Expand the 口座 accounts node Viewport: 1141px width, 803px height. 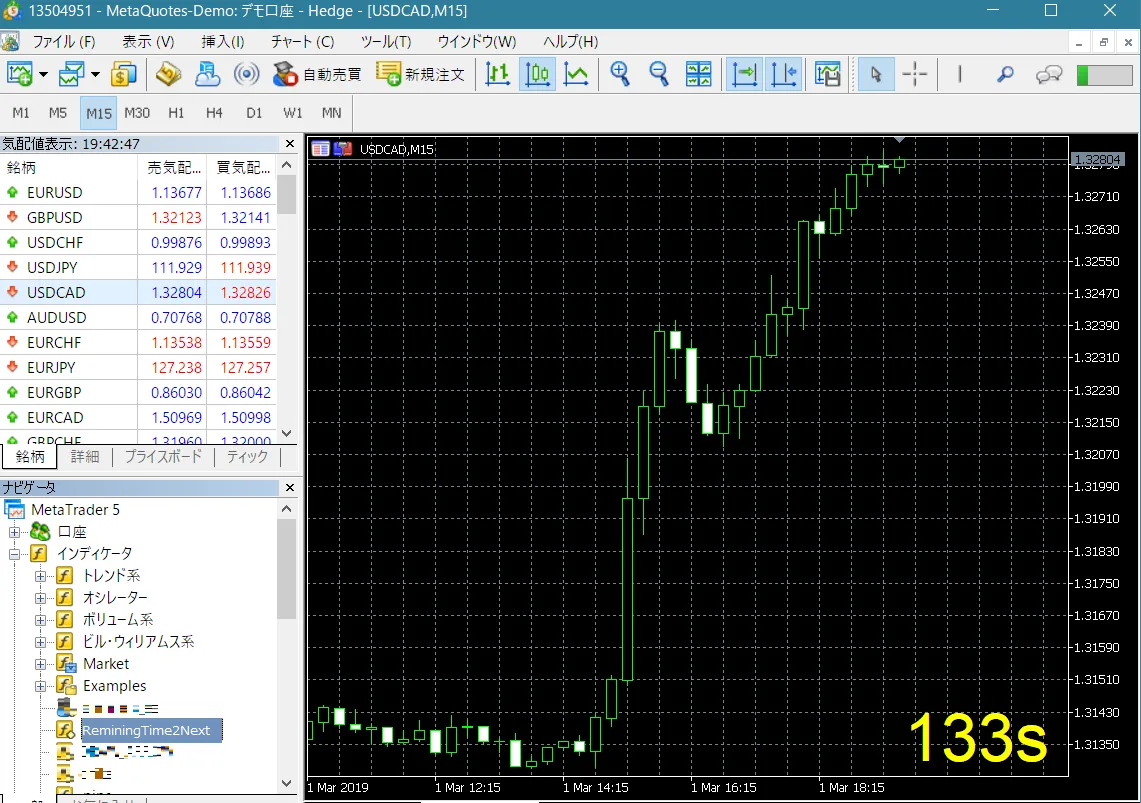point(15,532)
